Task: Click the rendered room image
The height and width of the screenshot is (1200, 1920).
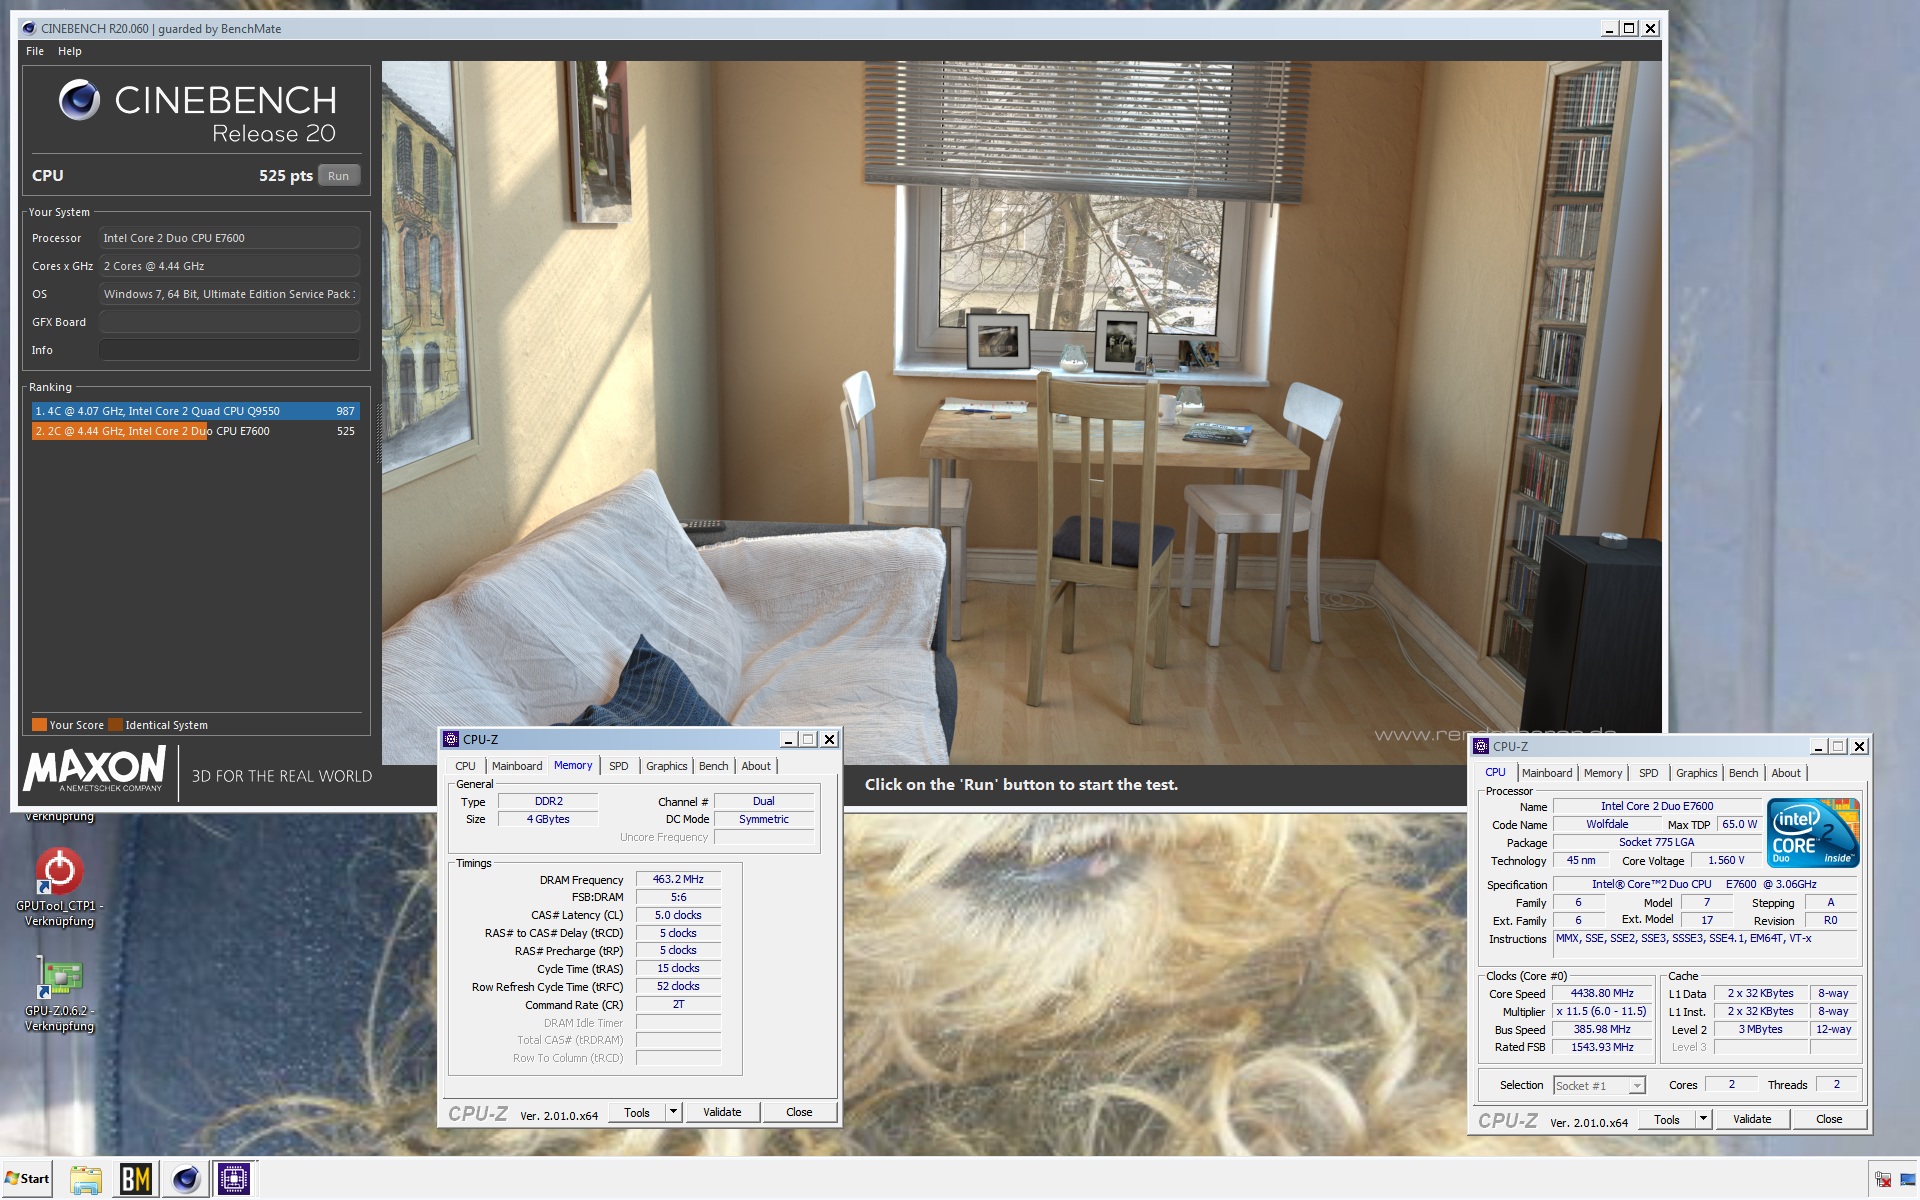Action: click(1021, 412)
